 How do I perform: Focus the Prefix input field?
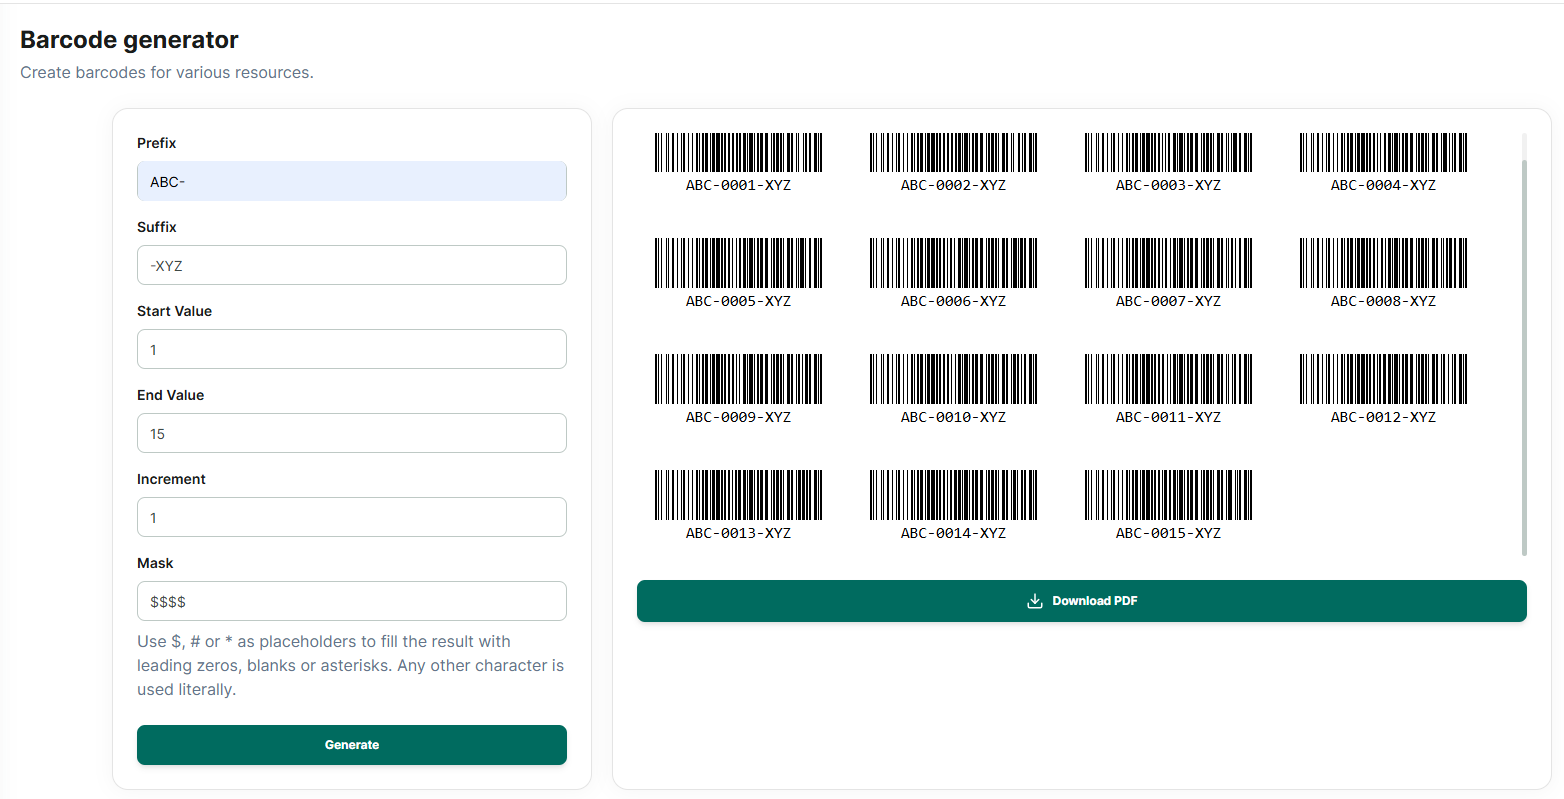pos(352,181)
